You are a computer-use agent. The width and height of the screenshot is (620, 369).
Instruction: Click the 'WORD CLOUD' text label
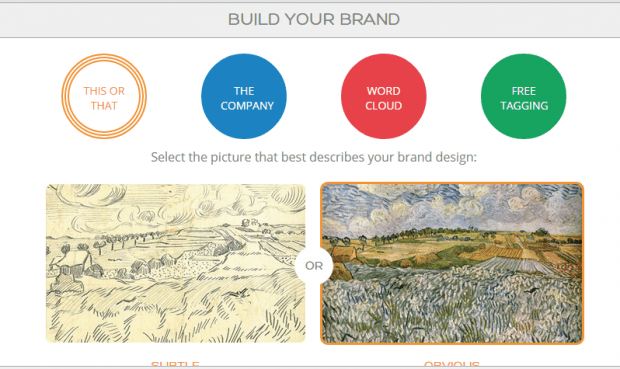tap(384, 98)
